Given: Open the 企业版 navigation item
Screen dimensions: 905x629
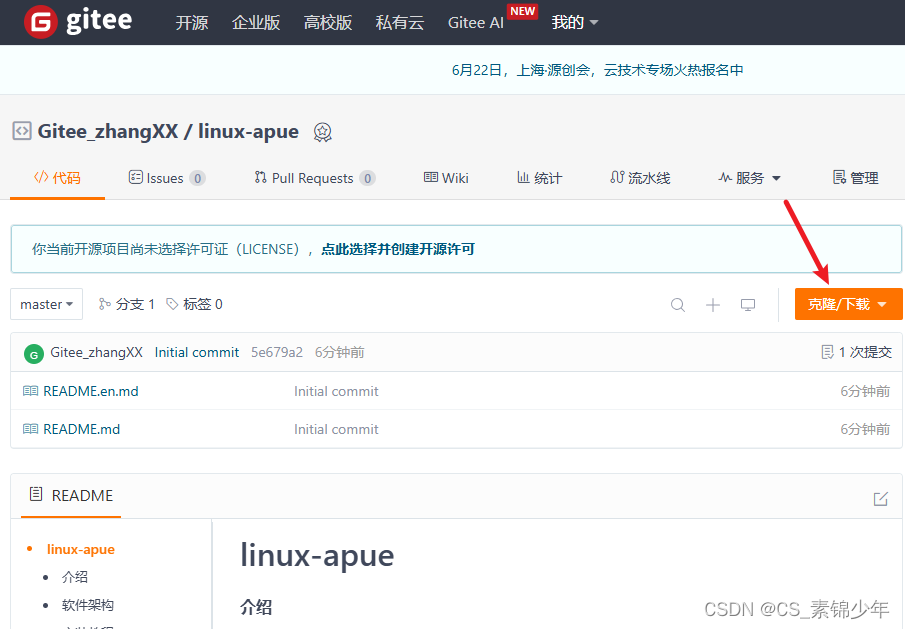Looking at the screenshot, I should tap(256, 23).
